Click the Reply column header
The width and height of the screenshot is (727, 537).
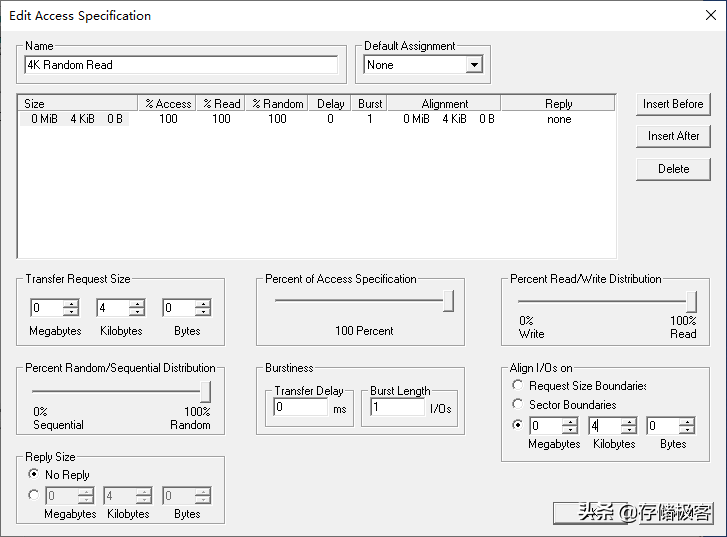coord(558,104)
